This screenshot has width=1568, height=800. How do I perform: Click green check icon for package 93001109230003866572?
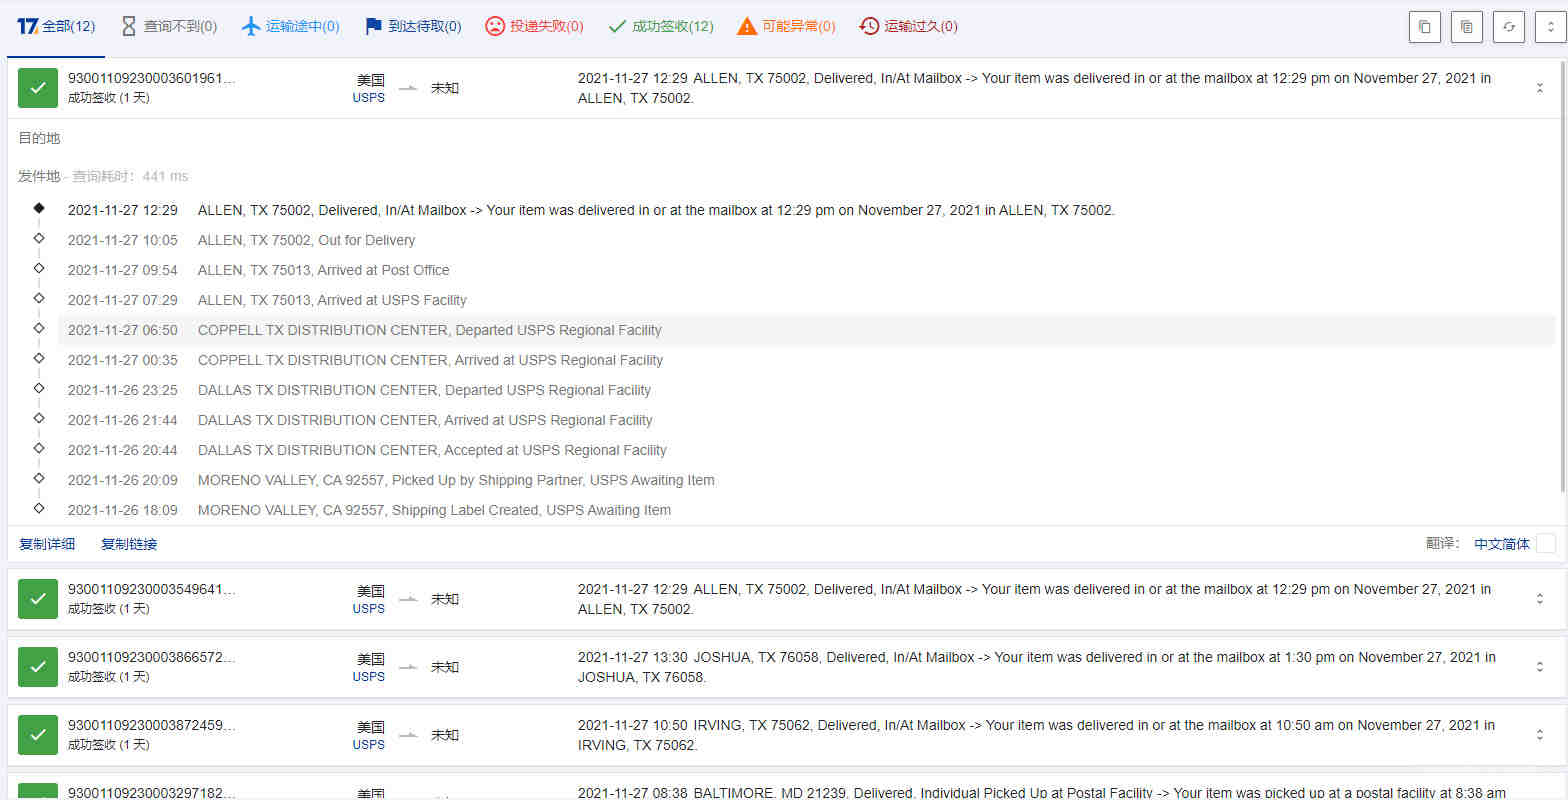38,667
